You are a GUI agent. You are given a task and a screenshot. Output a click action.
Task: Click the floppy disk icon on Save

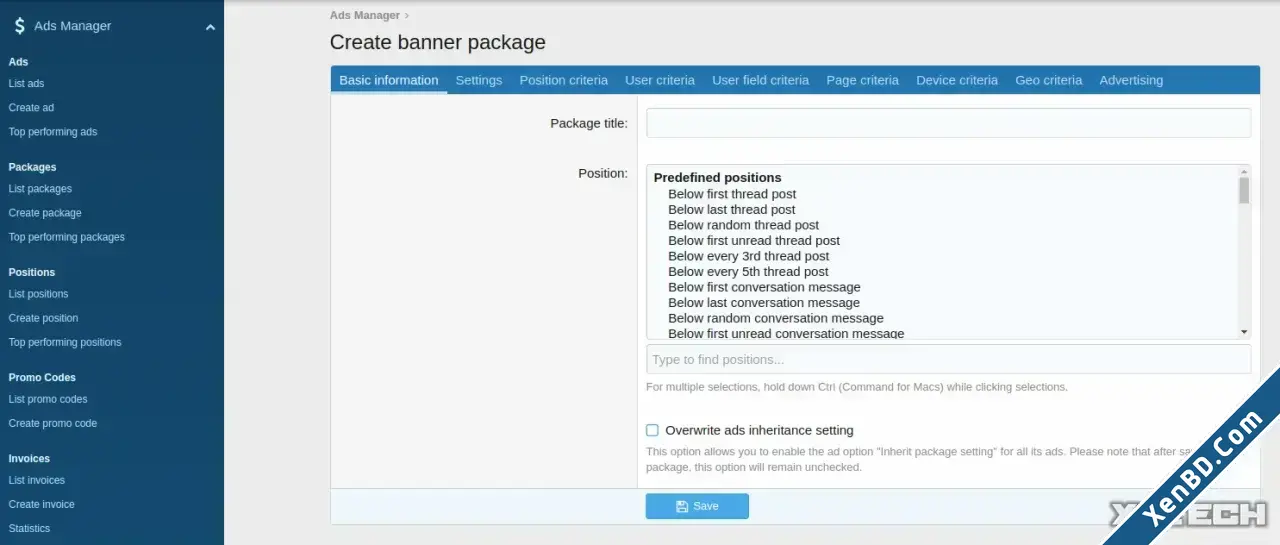click(682, 506)
